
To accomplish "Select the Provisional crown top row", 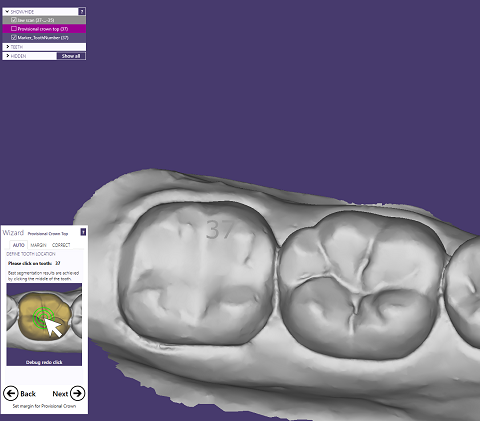I will click(44, 29).
